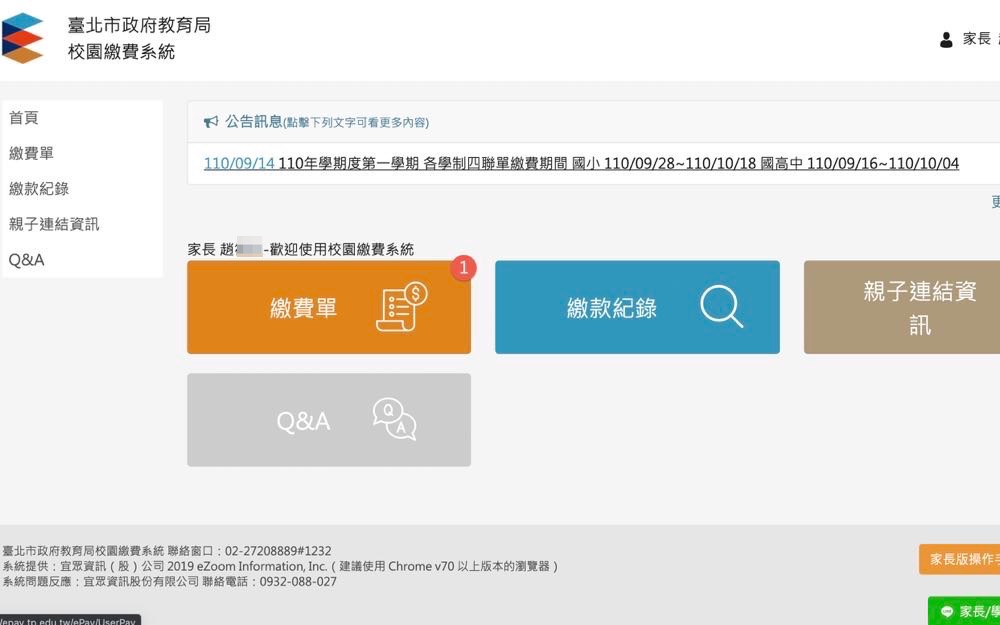Click the user profile icon in header

946,39
